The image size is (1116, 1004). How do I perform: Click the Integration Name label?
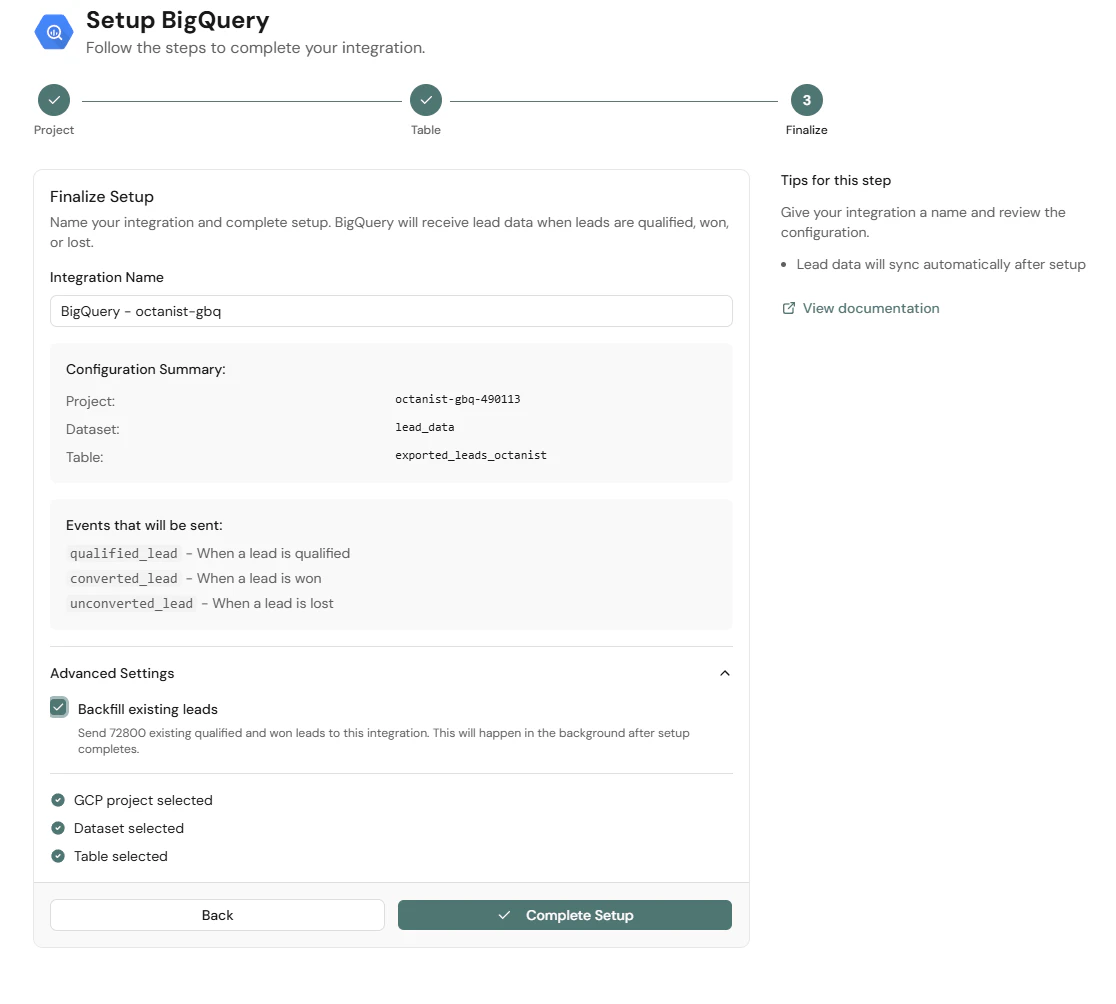click(x=107, y=278)
